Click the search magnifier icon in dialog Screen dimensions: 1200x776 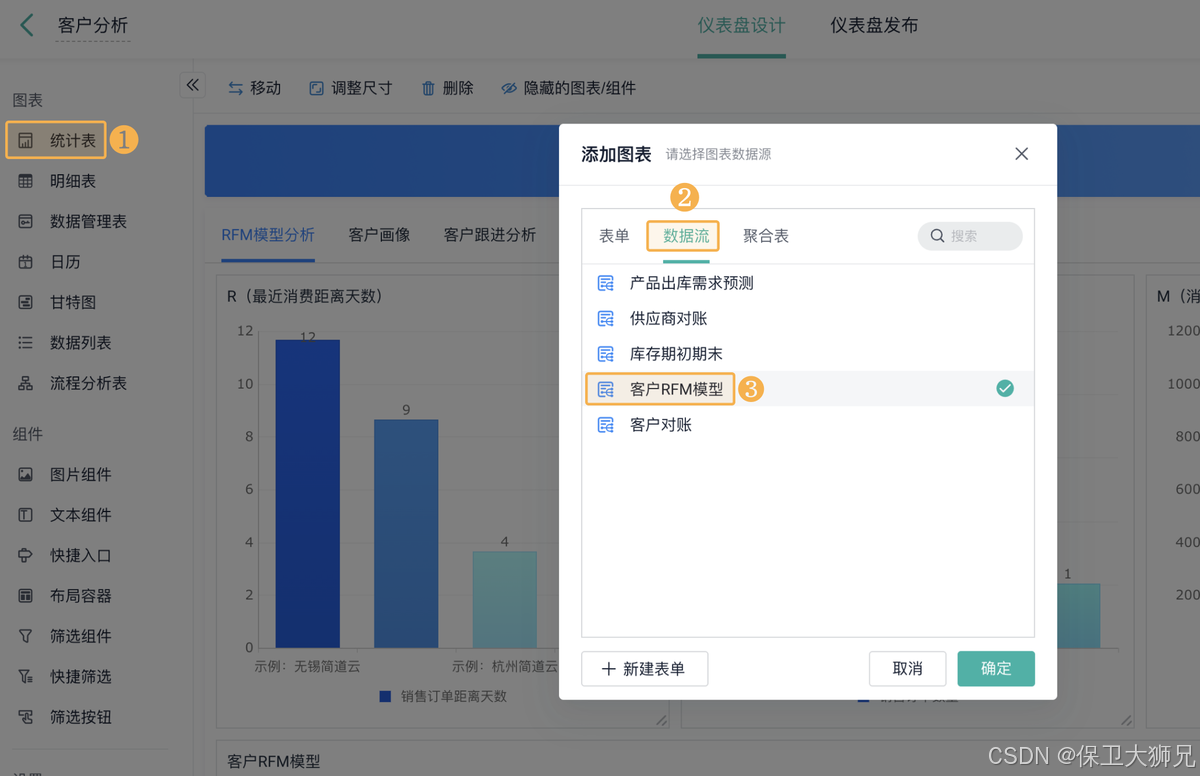pyautogui.click(x=938, y=236)
